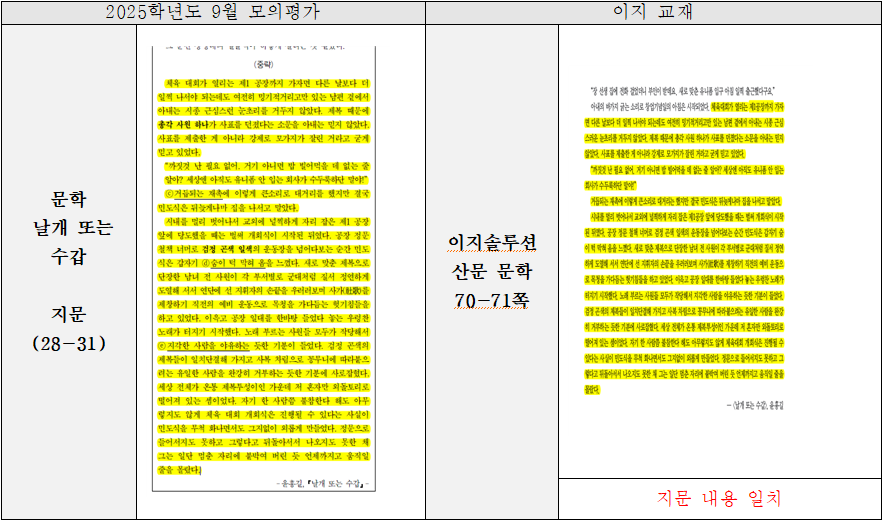Click the red '지문 내용 일치' text
882x520 pixels.
718,498
